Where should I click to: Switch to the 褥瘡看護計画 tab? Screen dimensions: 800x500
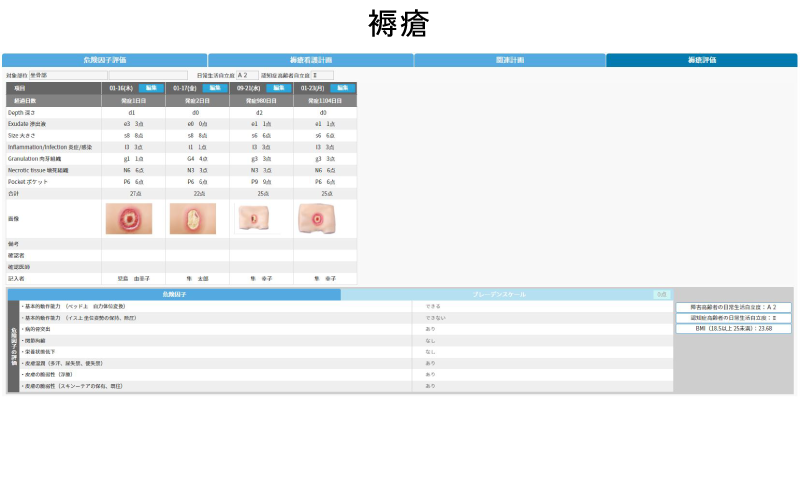coord(311,60)
